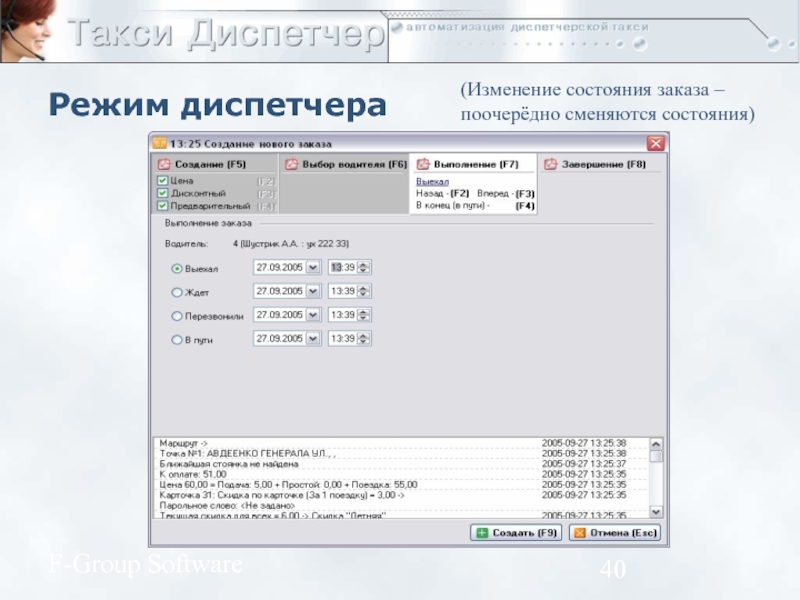Click log row 'Маршрут ->'
This screenshot has height=600, width=800.
[401, 443]
